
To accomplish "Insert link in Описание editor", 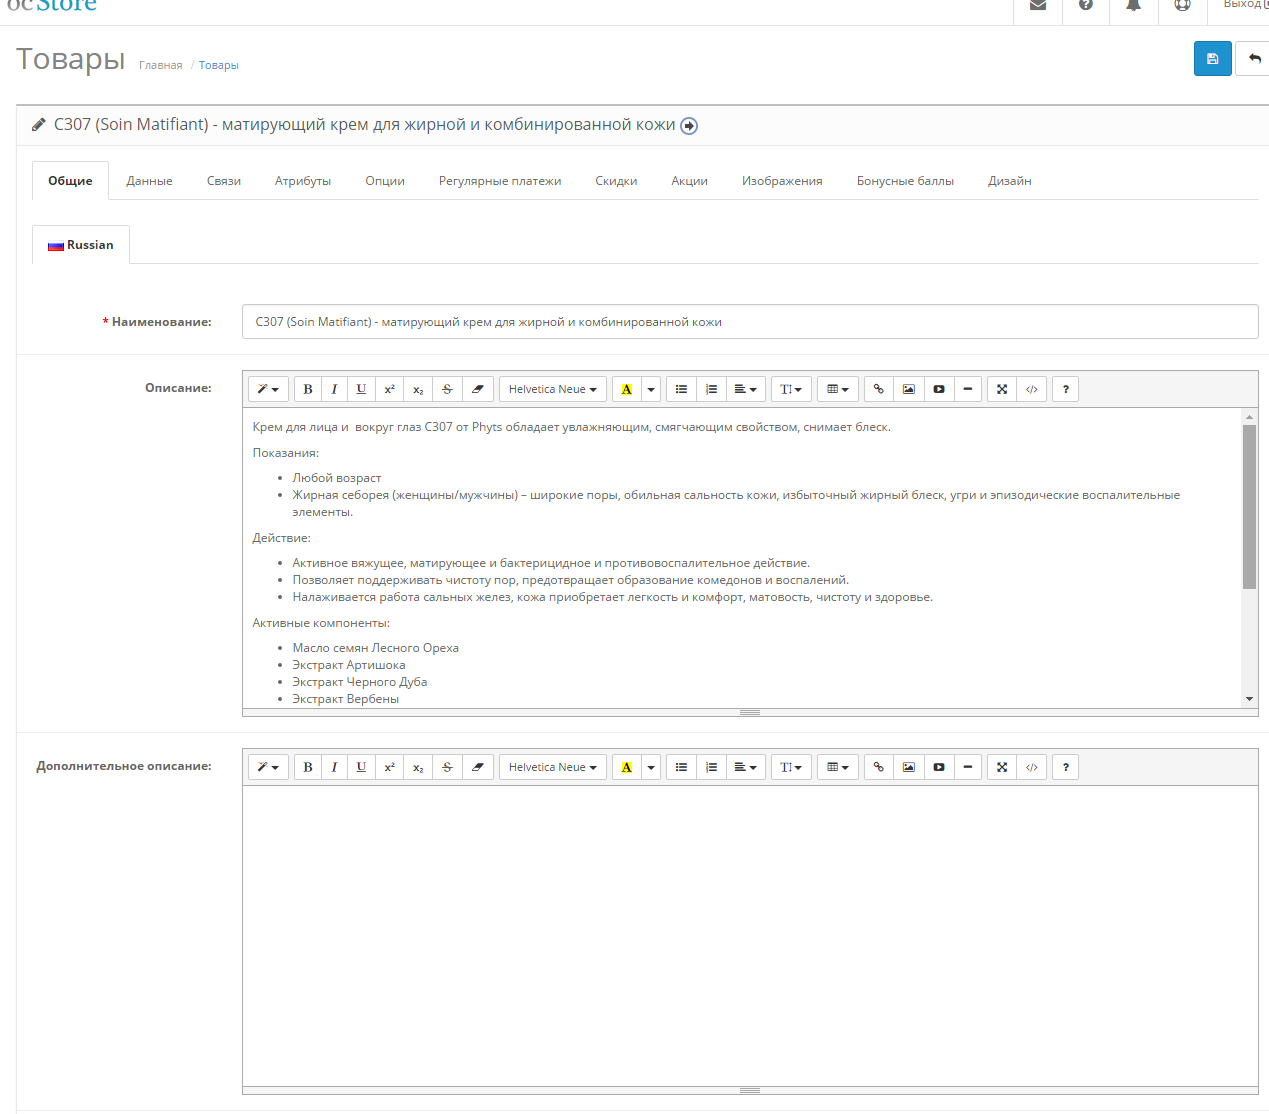I will pyautogui.click(x=879, y=389).
